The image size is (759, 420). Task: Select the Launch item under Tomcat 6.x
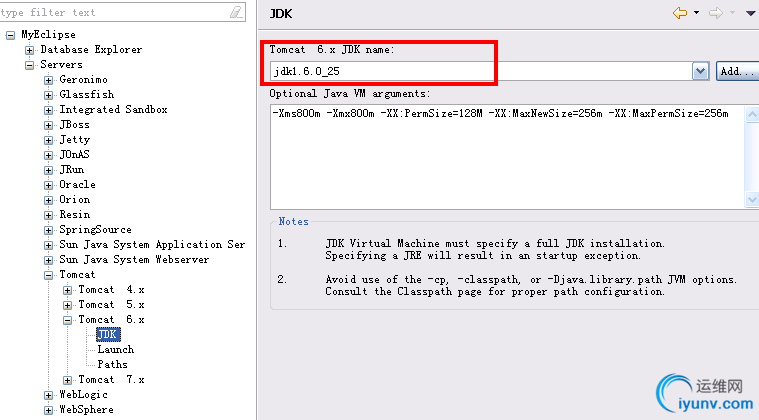point(116,349)
